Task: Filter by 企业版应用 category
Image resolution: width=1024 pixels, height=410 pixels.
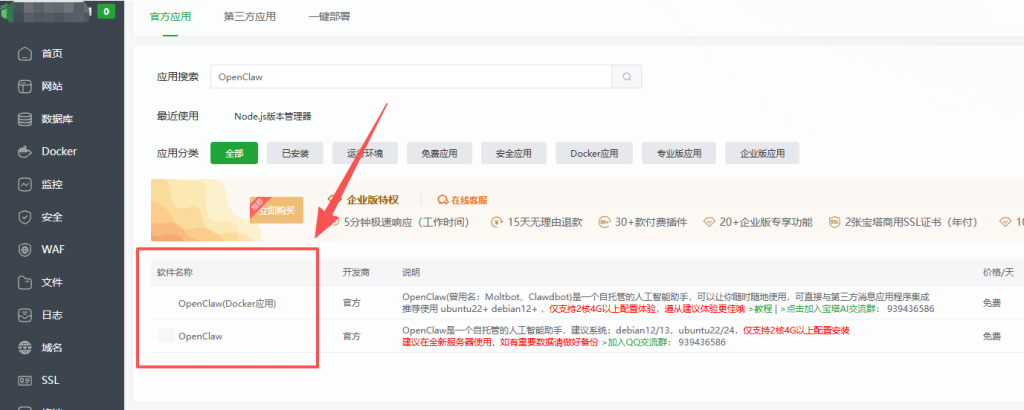Action: pos(762,153)
